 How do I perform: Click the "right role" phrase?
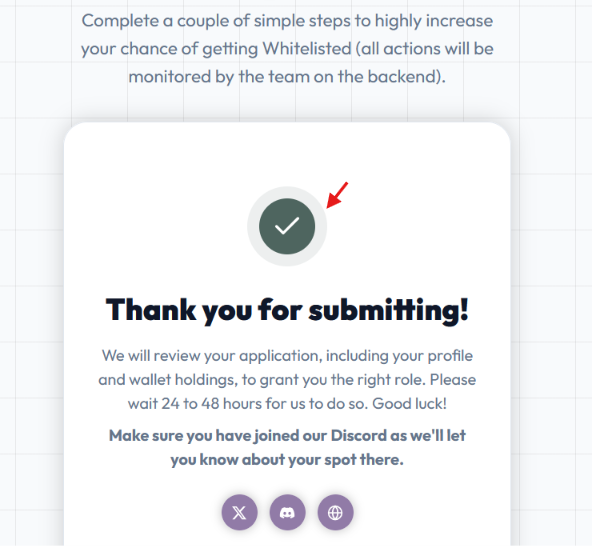click(x=387, y=379)
